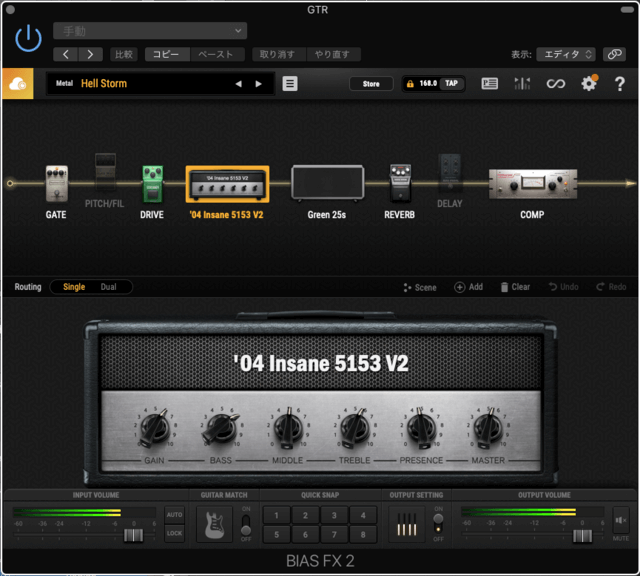Click the amp TREBLE knob

click(x=355, y=428)
